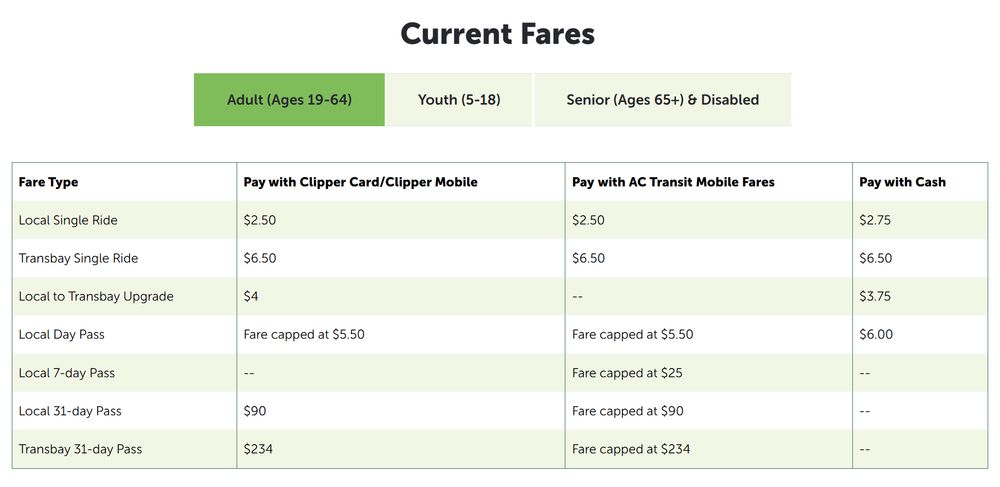Click the $234 Clipper pass price cell
The width and height of the screenshot is (1000, 487).
click(x=258, y=449)
